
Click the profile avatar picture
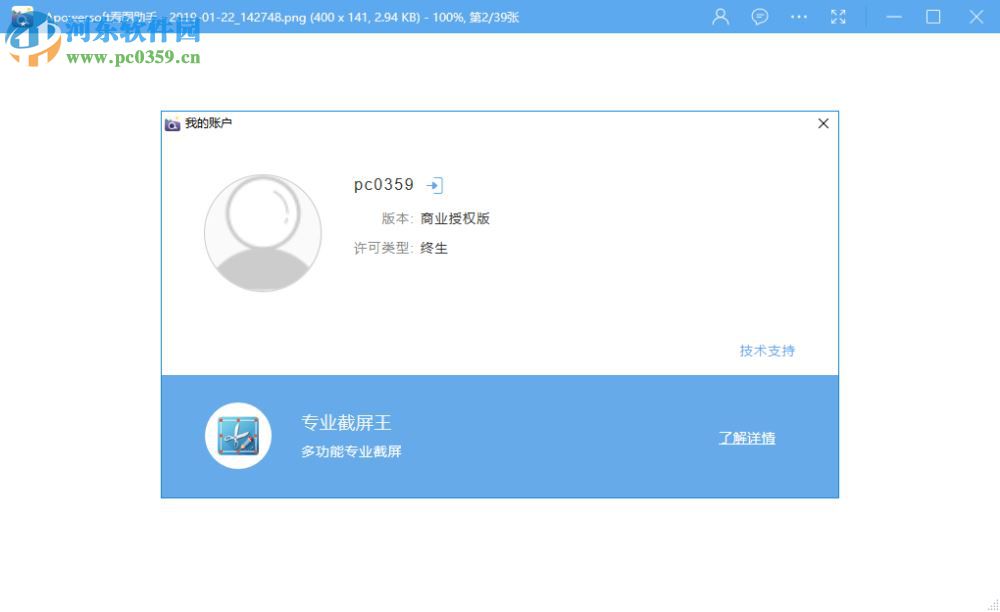coord(262,233)
